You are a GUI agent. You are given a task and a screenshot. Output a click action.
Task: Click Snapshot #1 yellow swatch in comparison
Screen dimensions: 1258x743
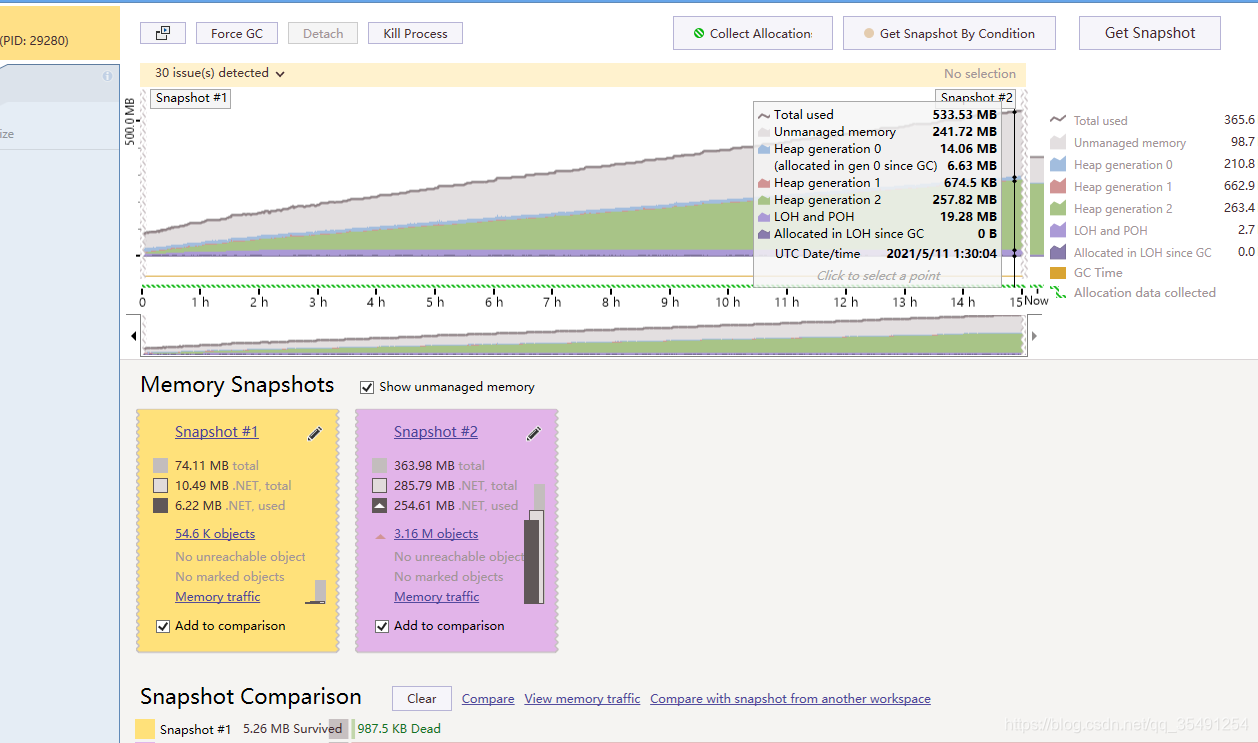point(145,729)
